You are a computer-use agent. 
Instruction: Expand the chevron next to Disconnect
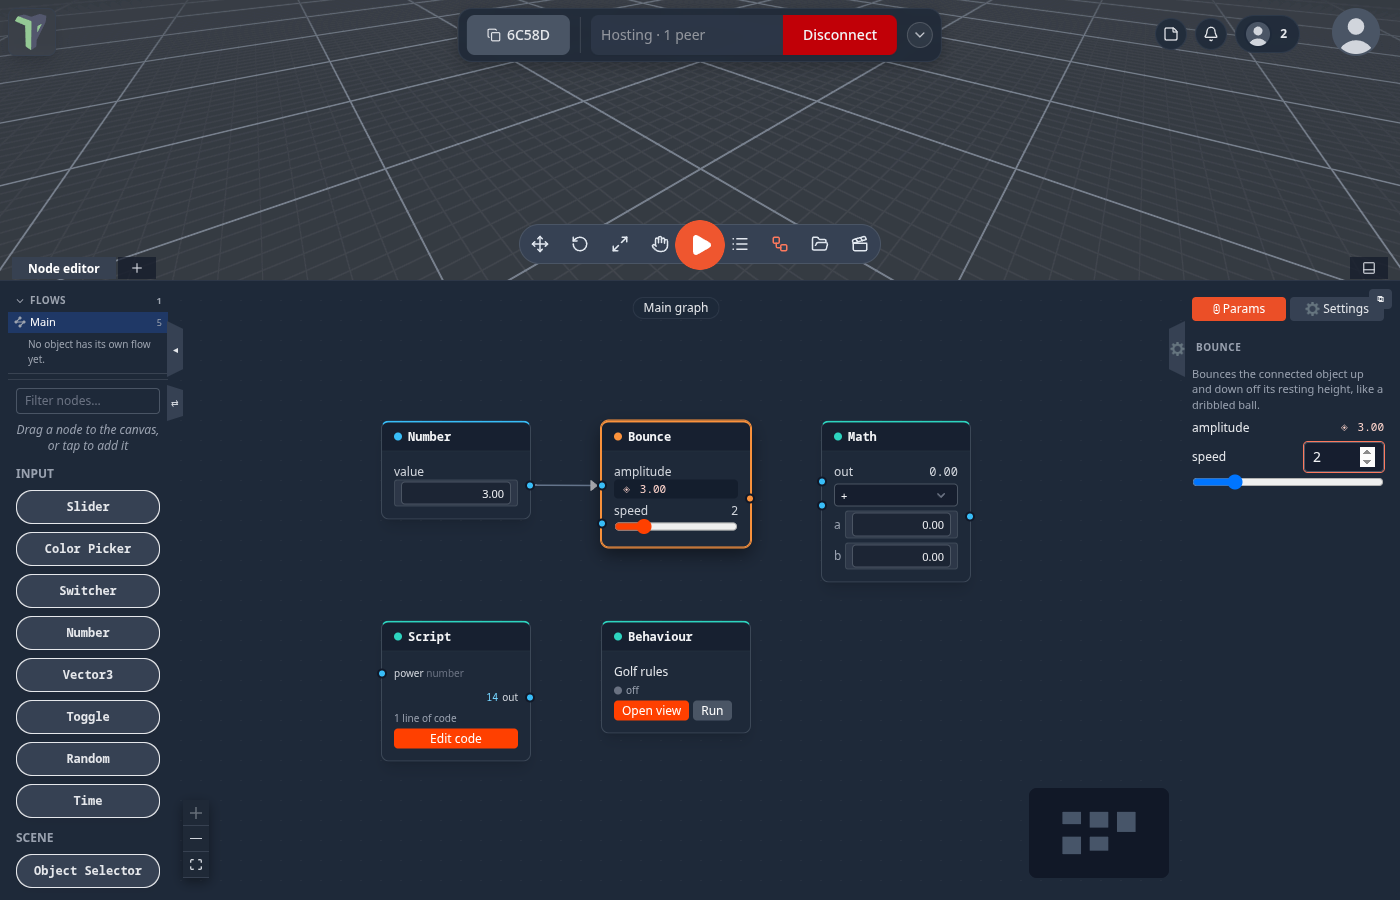(x=920, y=35)
